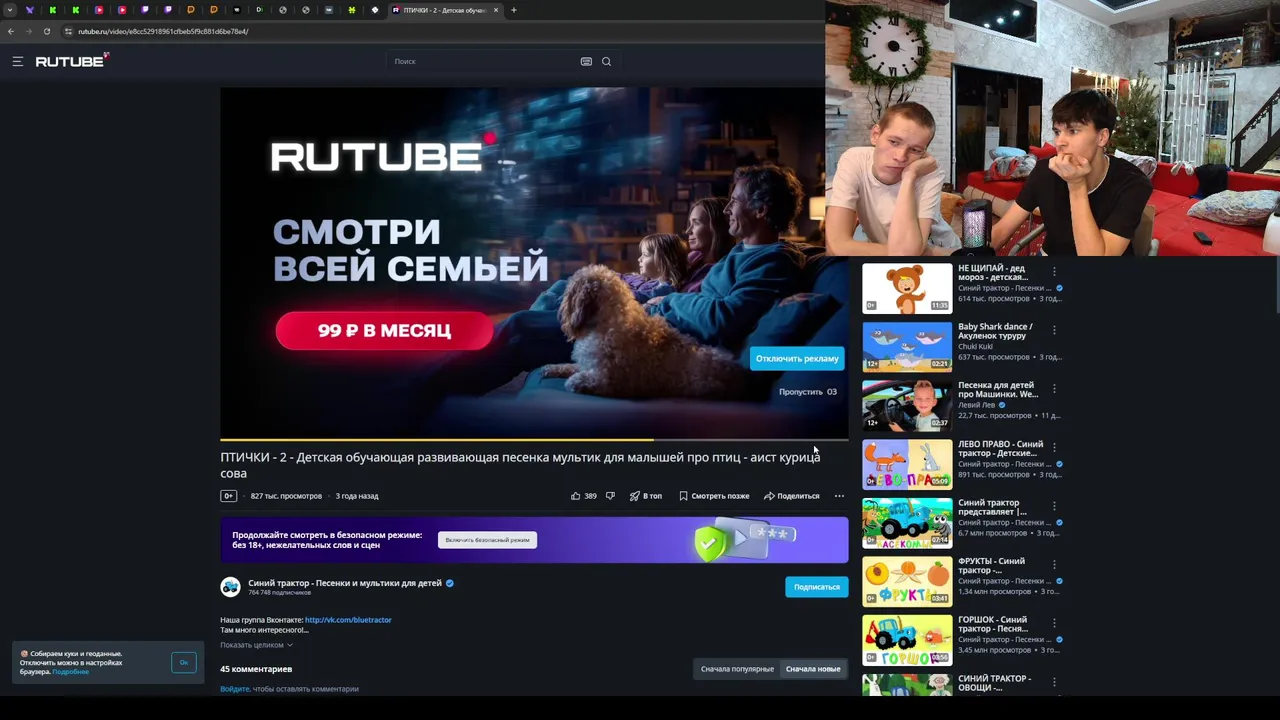Viewport: 1280px width, 720px height.
Task: Open options menu for 'Синий трактор представляет'
Action: [x=1054, y=506]
